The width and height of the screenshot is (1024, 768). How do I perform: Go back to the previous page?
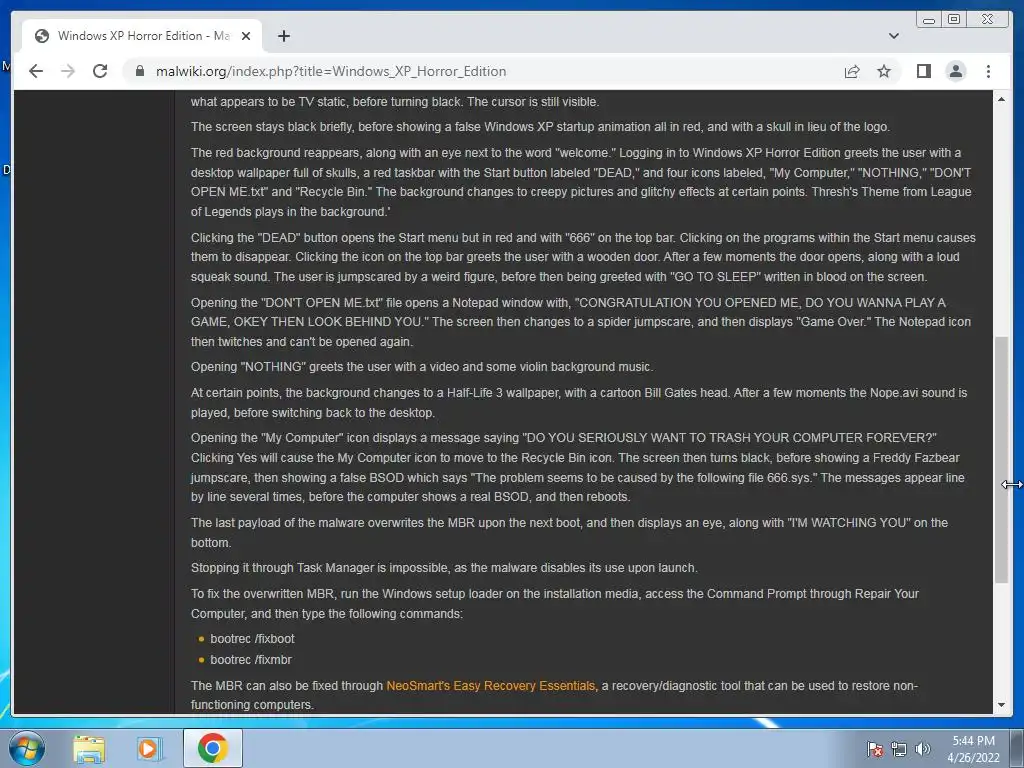[36, 71]
